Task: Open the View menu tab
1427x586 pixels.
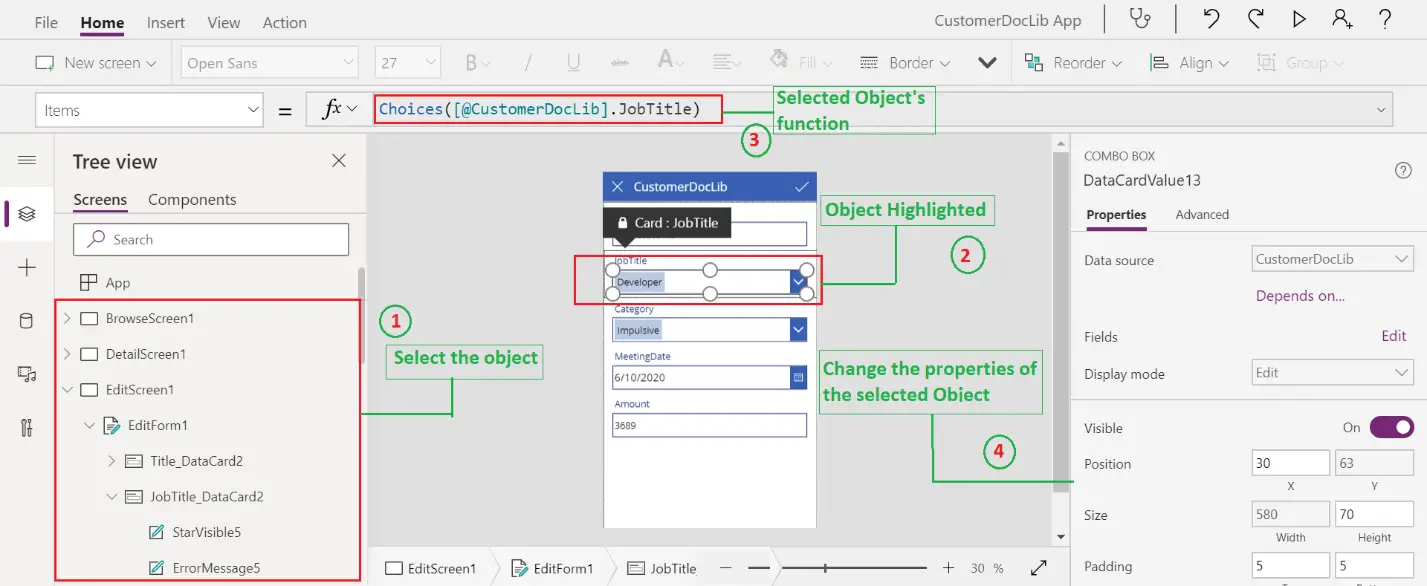Action: coord(224,22)
